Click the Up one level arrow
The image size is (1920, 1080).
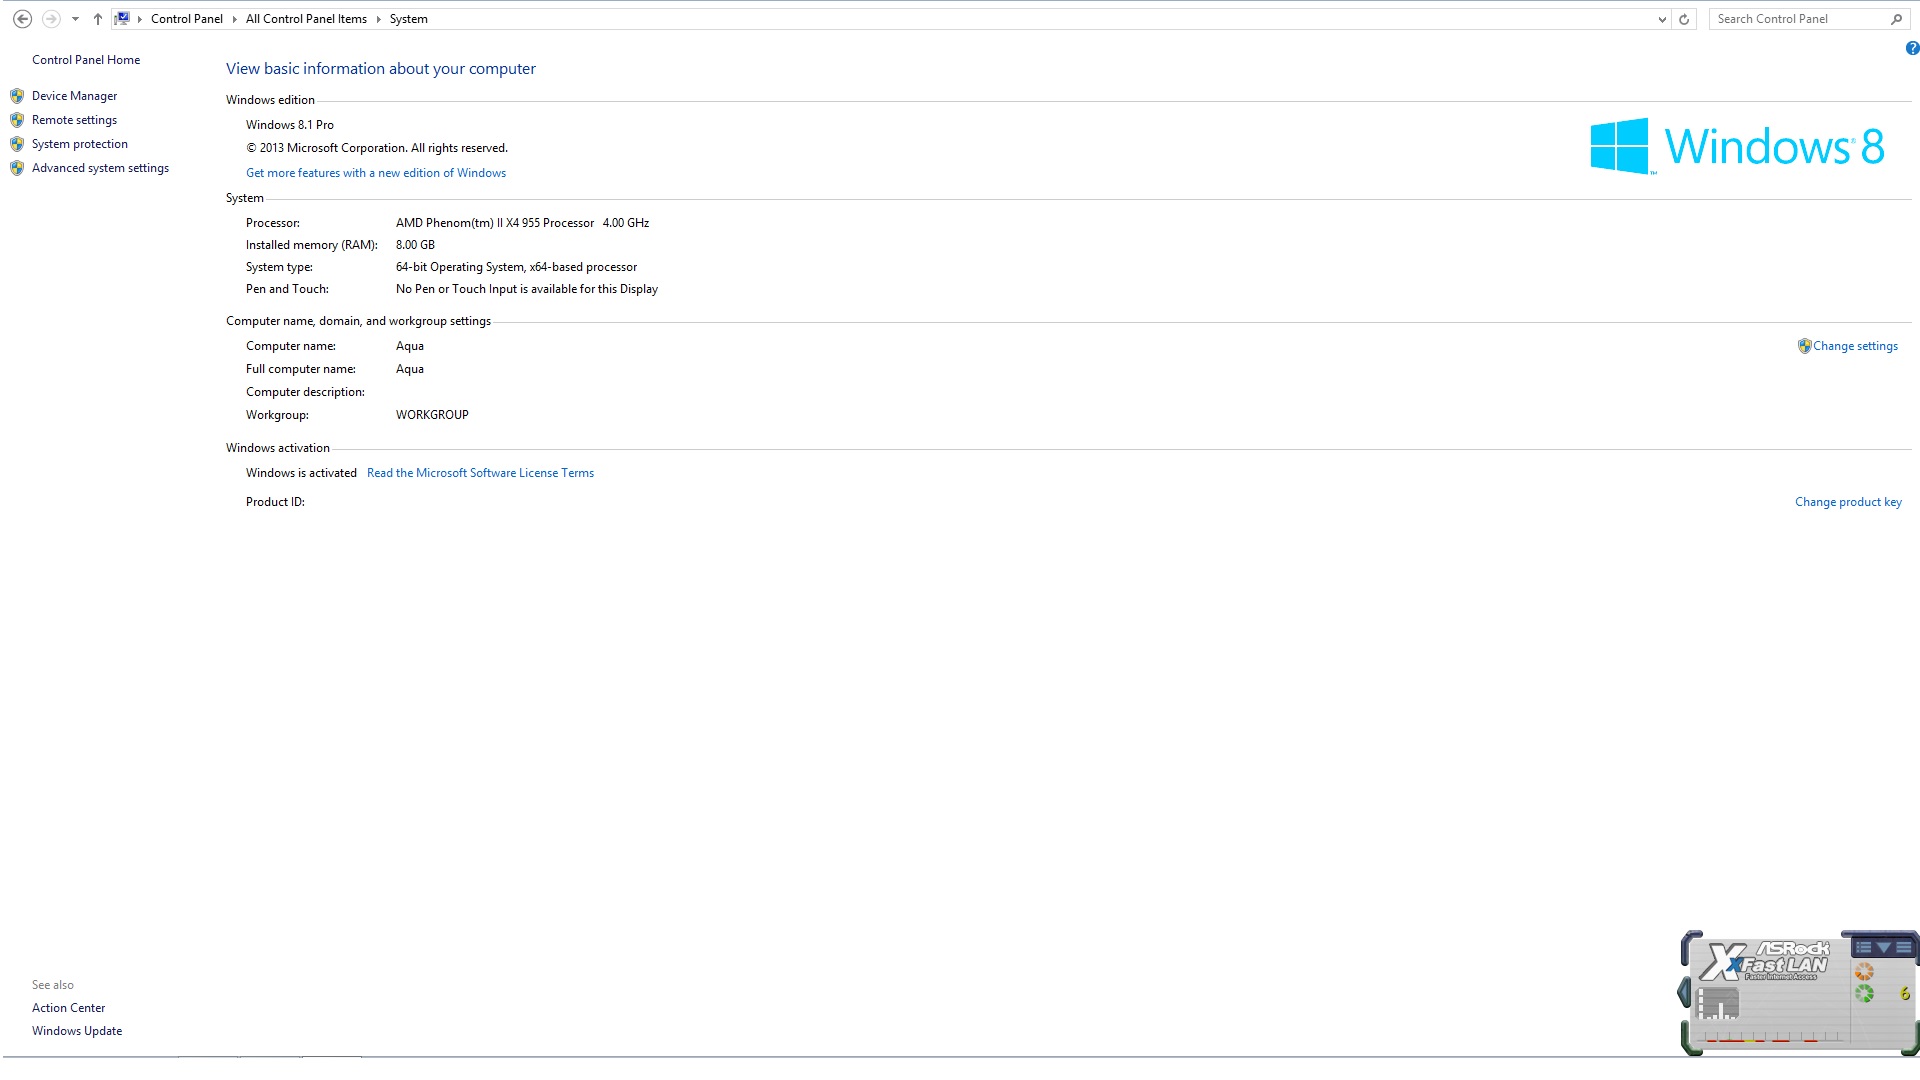pos(97,19)
